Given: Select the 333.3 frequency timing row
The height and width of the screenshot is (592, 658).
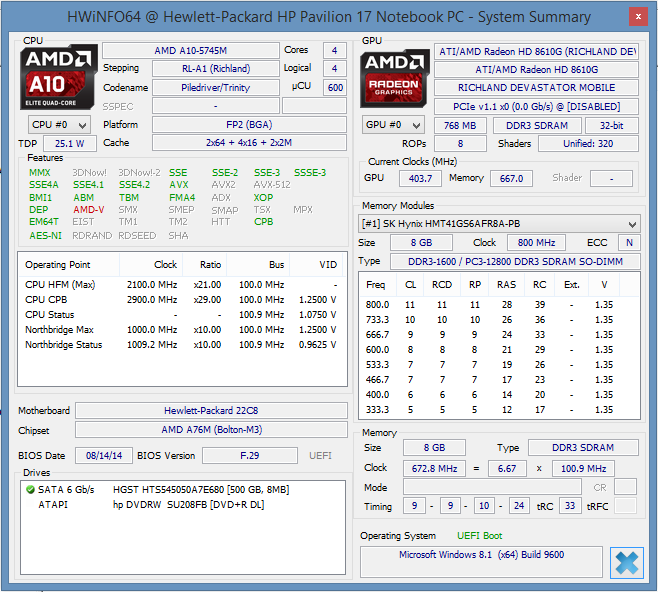Looking at the screenshot, I should click(499, 409).
